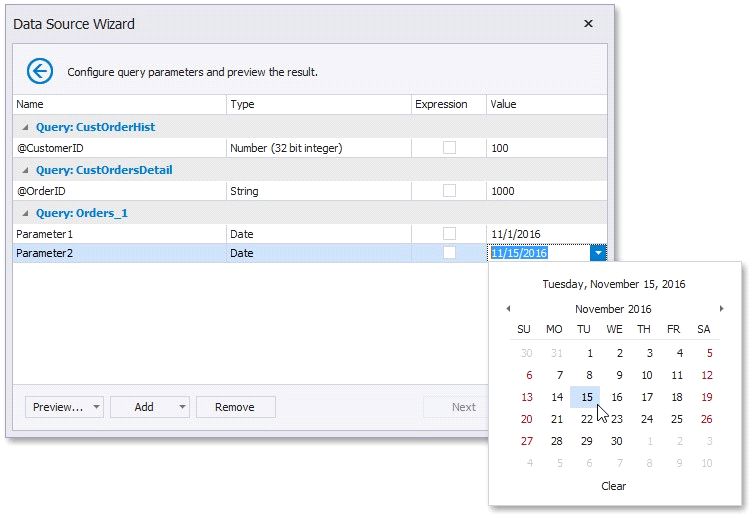Collapse the Query: Orders_1 group
The width and height of the screenshot is (753, 518).
25,213
